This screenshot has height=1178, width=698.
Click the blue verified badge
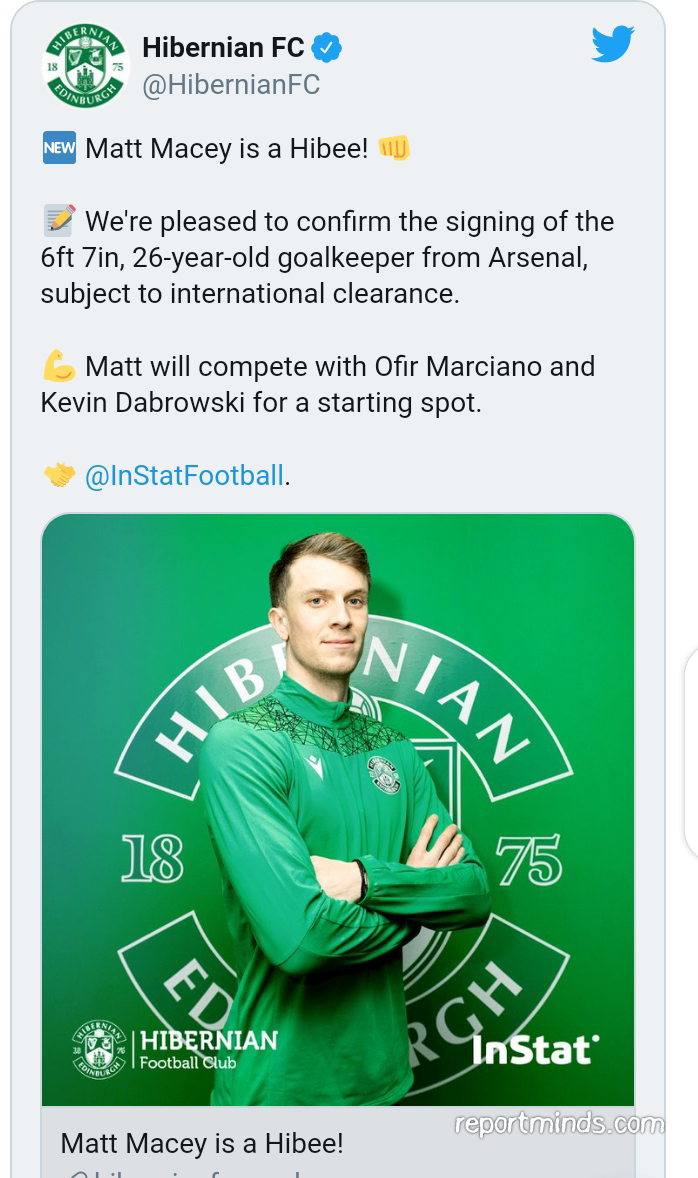pos(327,47)
